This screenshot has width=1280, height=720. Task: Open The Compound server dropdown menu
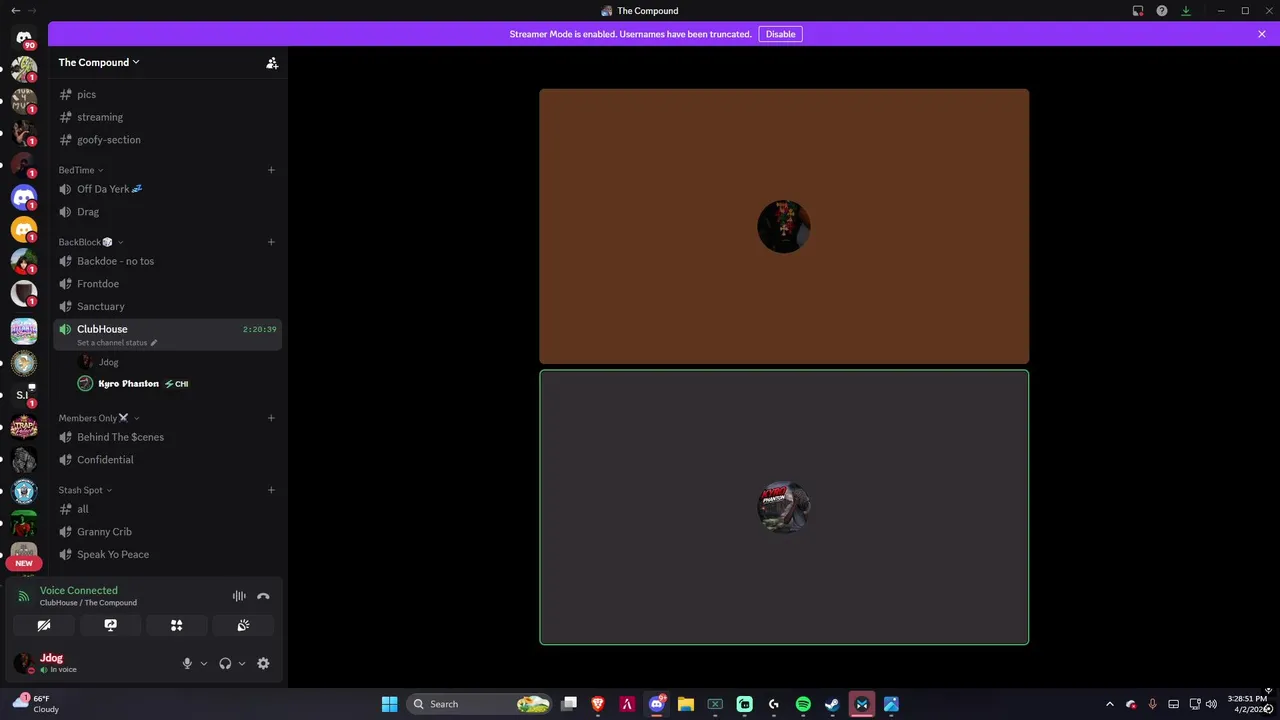(x=99, y=62)
